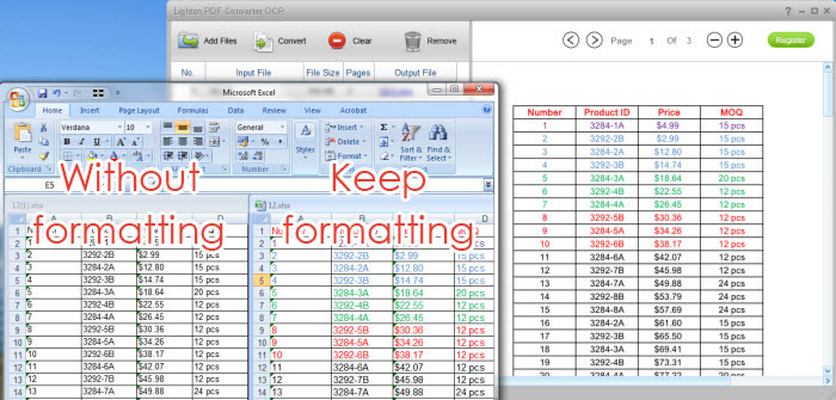Save the workbook from Quick Access Toolbar
Image resolution: width=836 pixels, height=400 pixels.
(43, 93)
